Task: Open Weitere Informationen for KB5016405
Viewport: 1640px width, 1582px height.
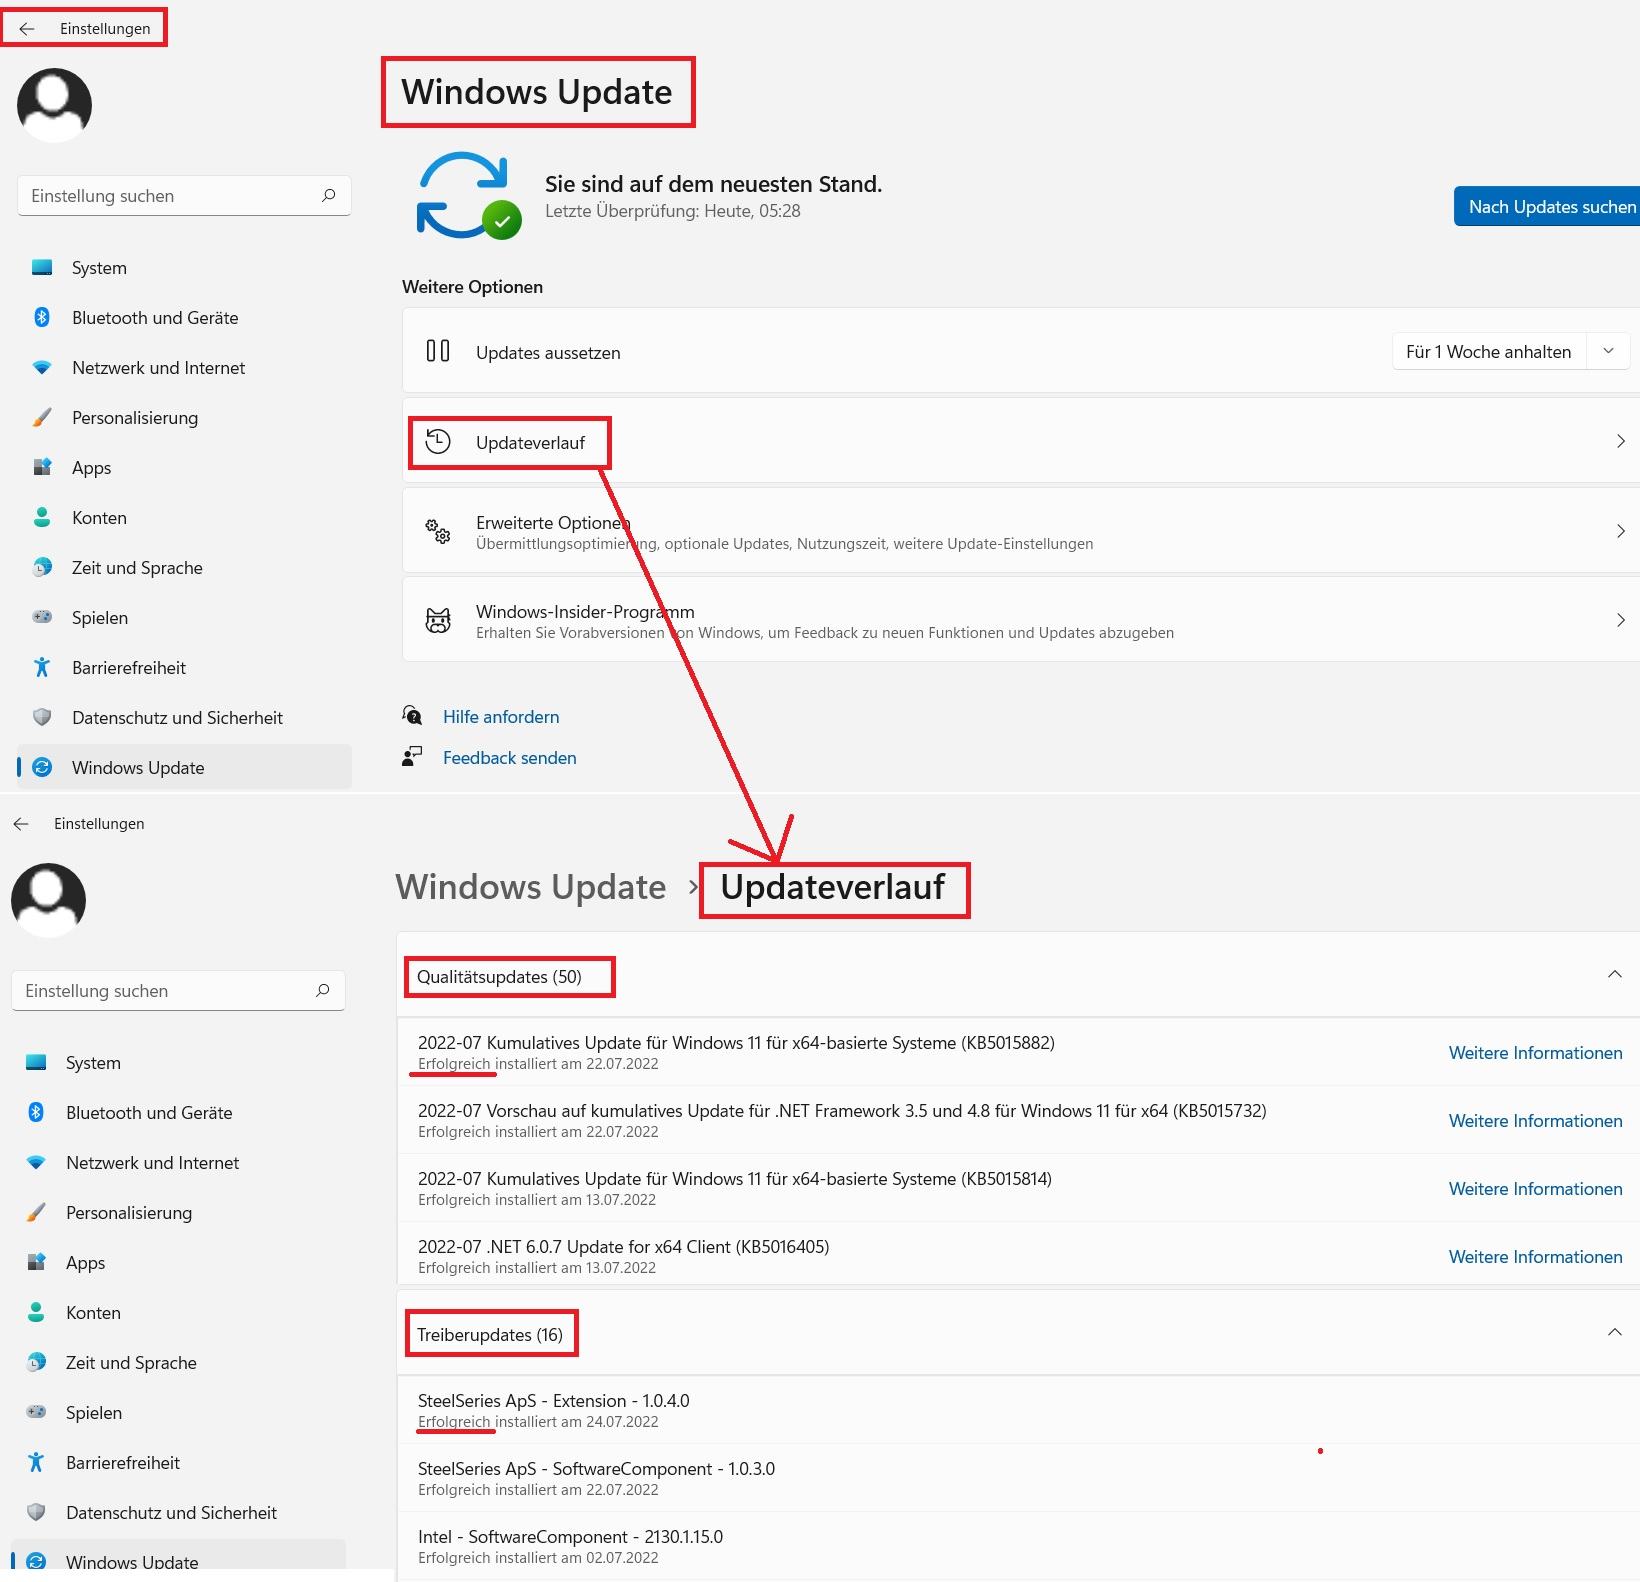Action: click(1535, 1257)
